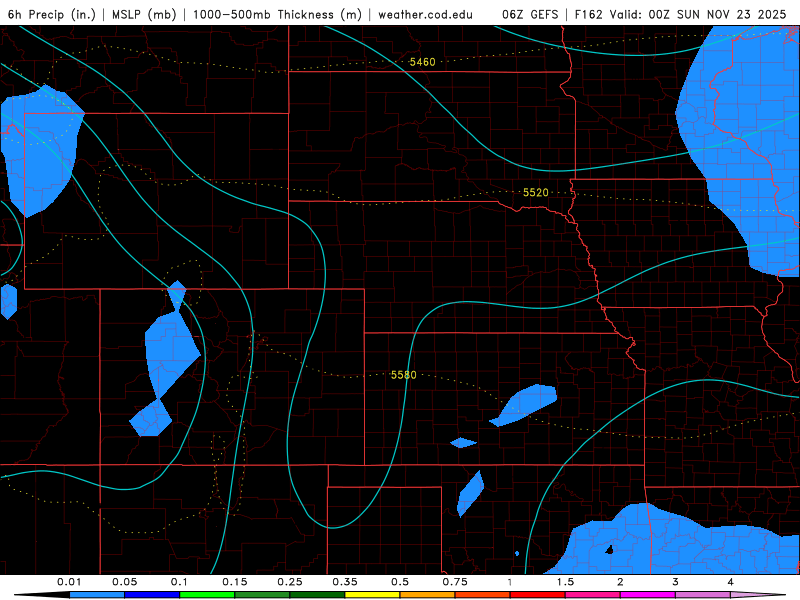Click the bright green 0.1–0.15 color bar segment
Image resolution: width=800 pixels, height=600 pixels.
pyautogui.click(x=207, y=595)
